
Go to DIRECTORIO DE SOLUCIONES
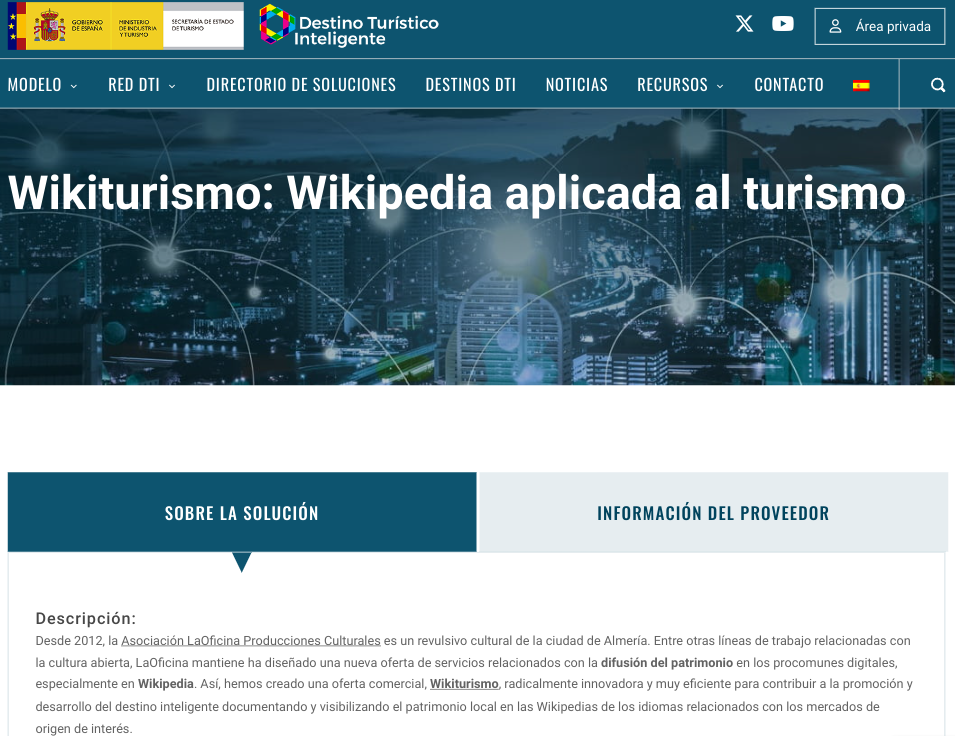click(x=301, y=85)
